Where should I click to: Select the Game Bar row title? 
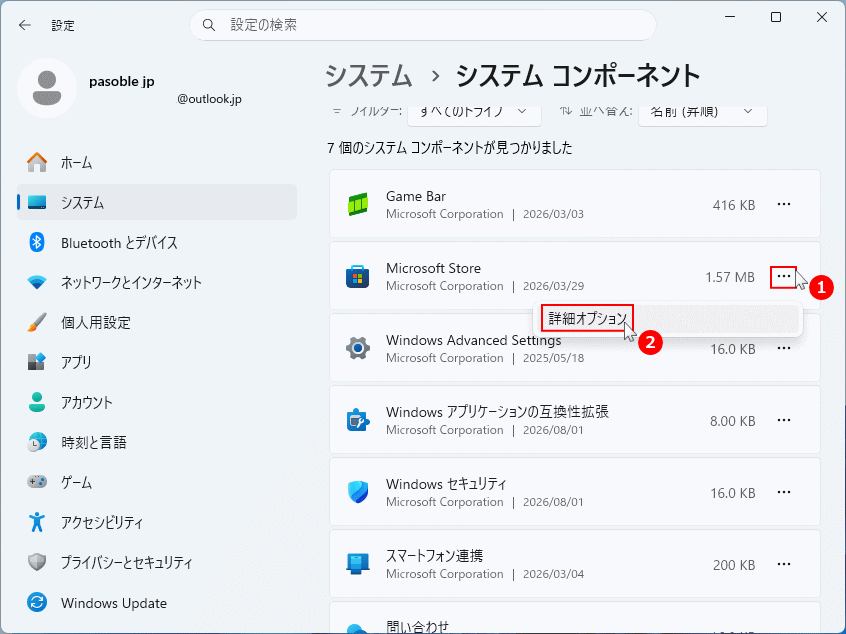(x=415, y=196)
